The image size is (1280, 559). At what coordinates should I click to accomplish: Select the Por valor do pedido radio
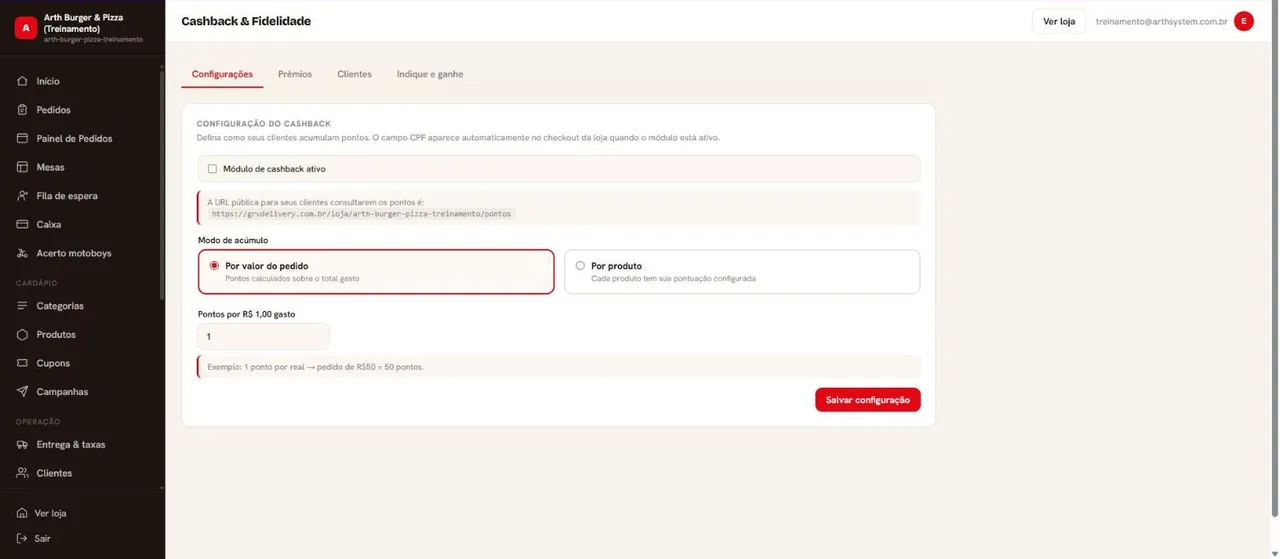coord(214,266)
